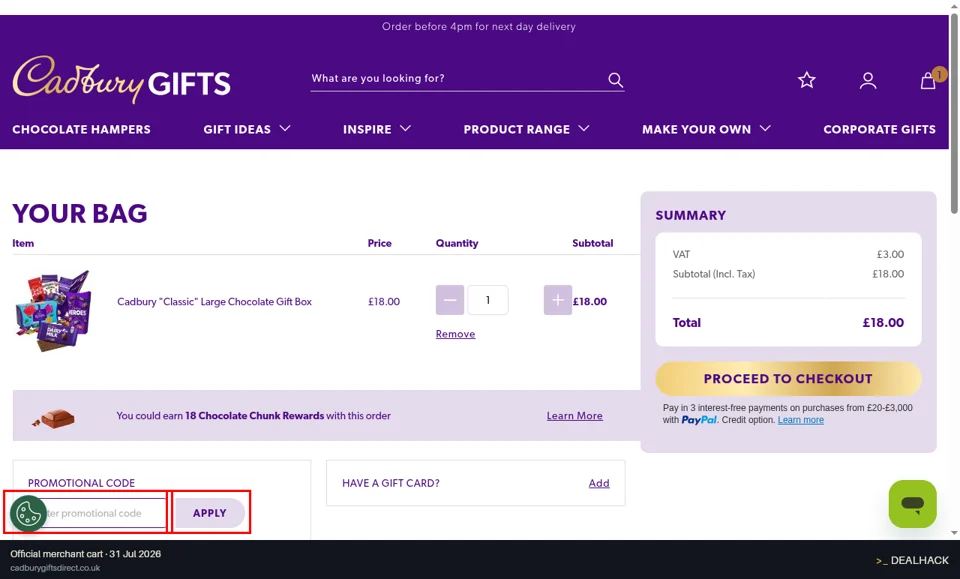This screenshot has height=579, width=960.
Task: Click the promotional code input field
Action: [97, 513]
